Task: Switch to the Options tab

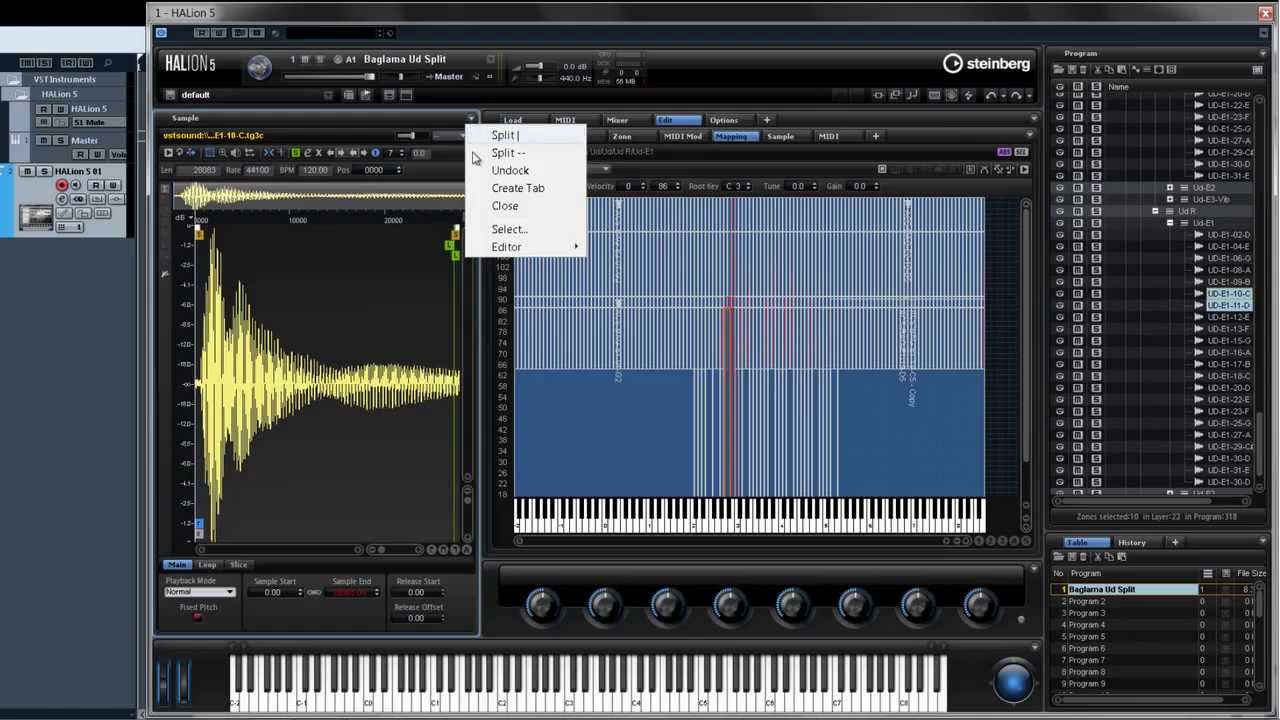Action: click(724, 120)
